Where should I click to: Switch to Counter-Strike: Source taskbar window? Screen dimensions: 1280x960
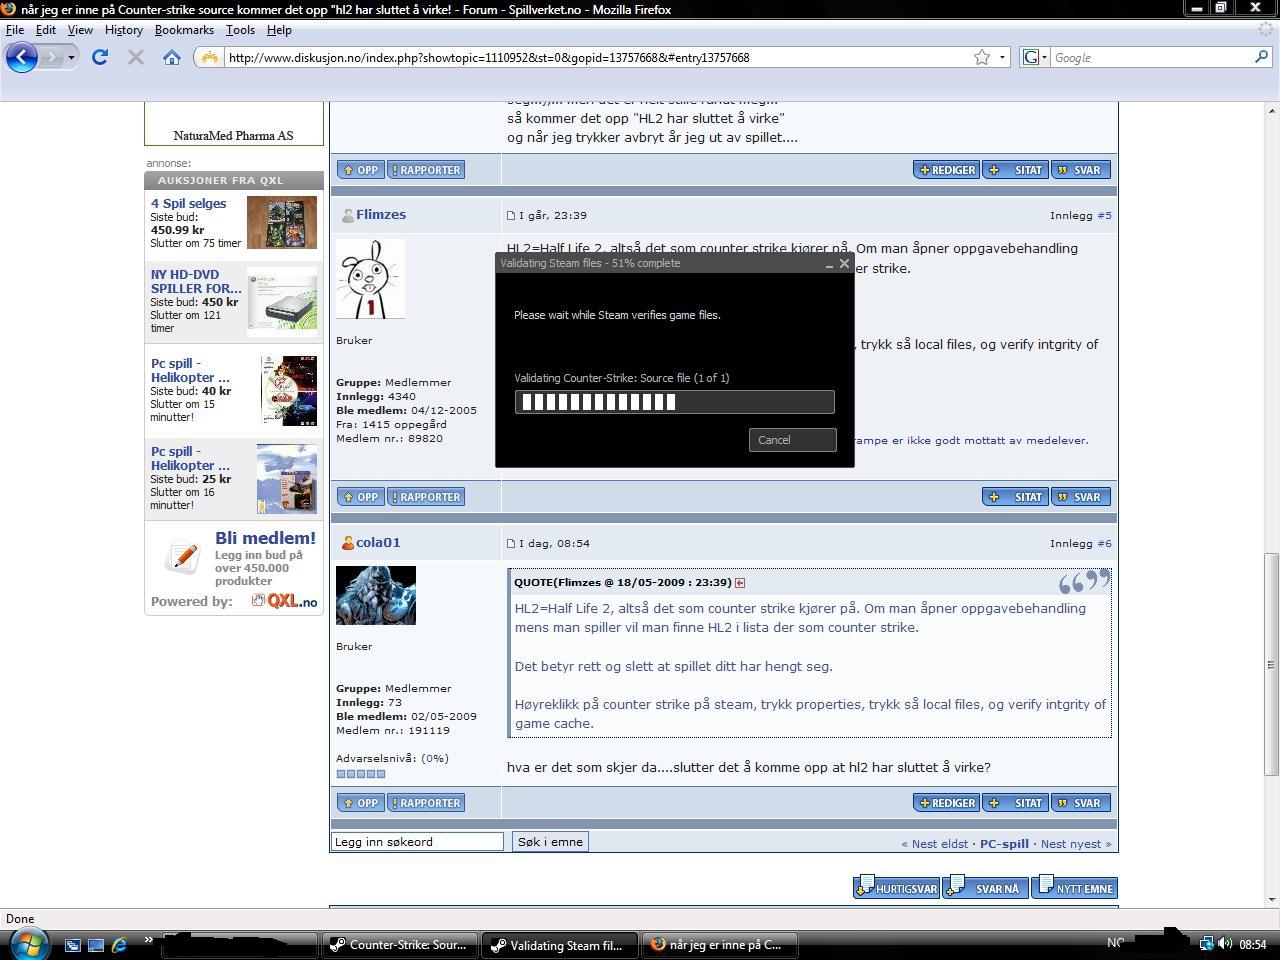(x=399, y=945)
